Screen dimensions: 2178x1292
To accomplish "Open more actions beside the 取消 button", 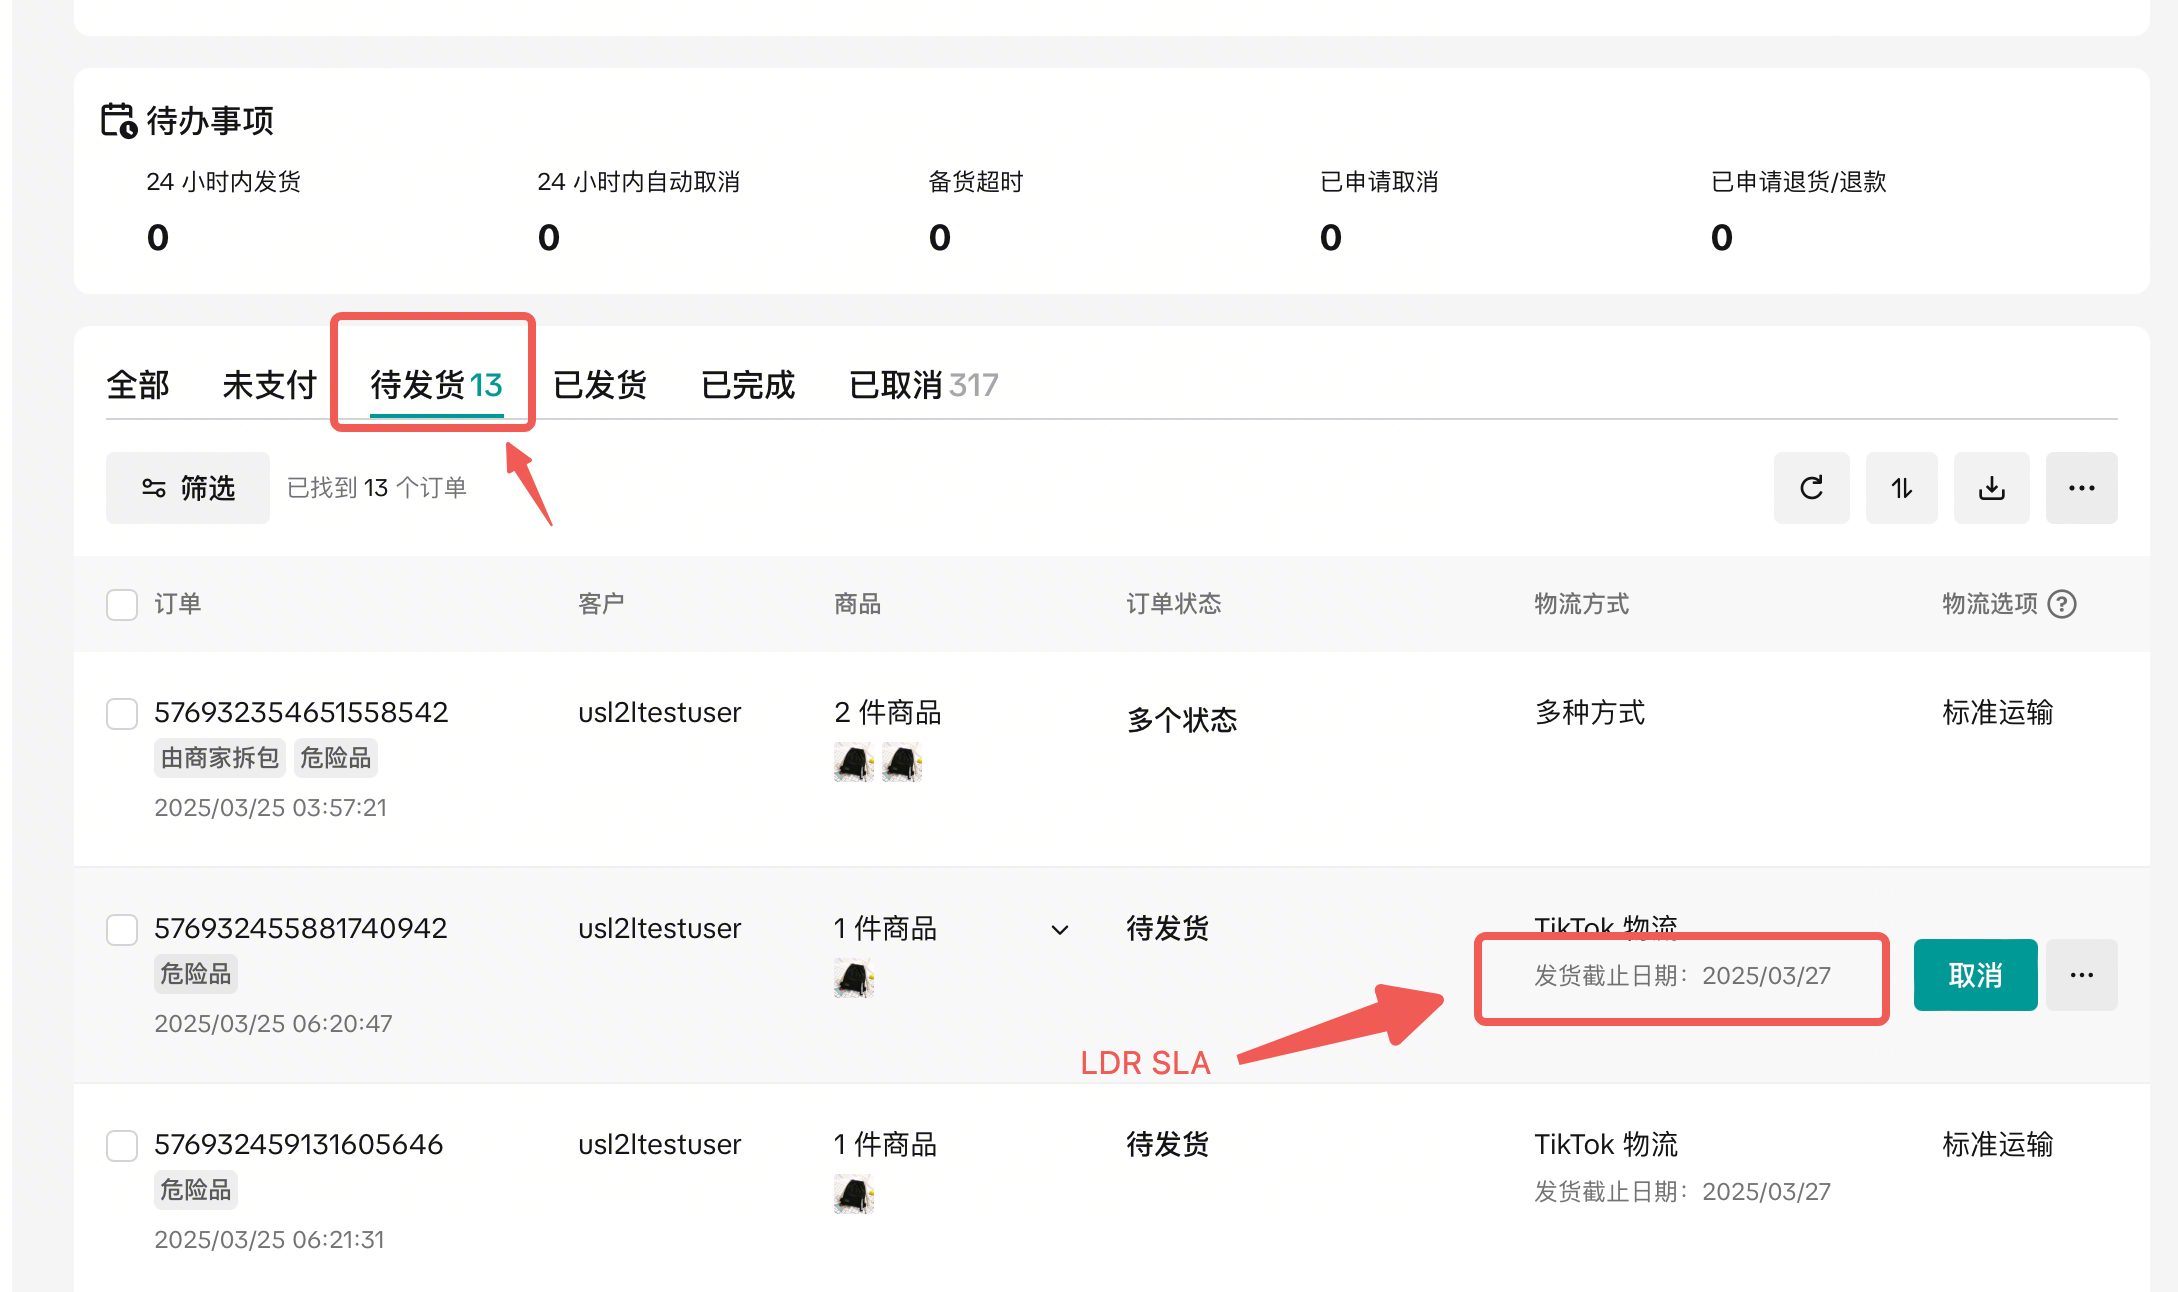I will [x=2081, y=975].
